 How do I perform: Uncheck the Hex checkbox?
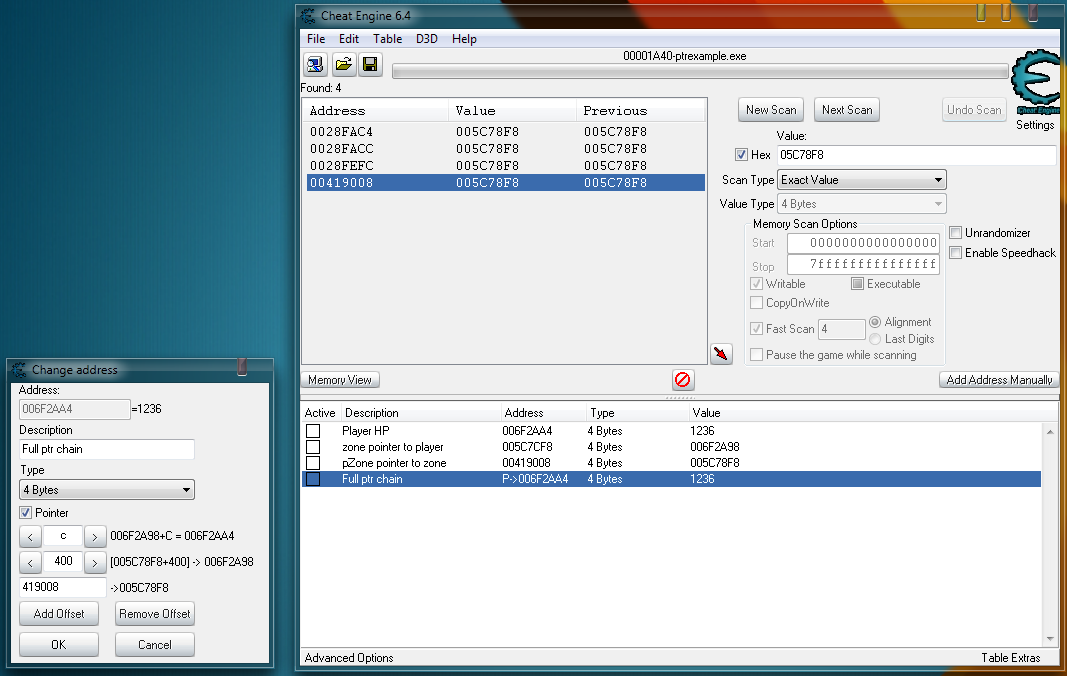tap(741, 155)
